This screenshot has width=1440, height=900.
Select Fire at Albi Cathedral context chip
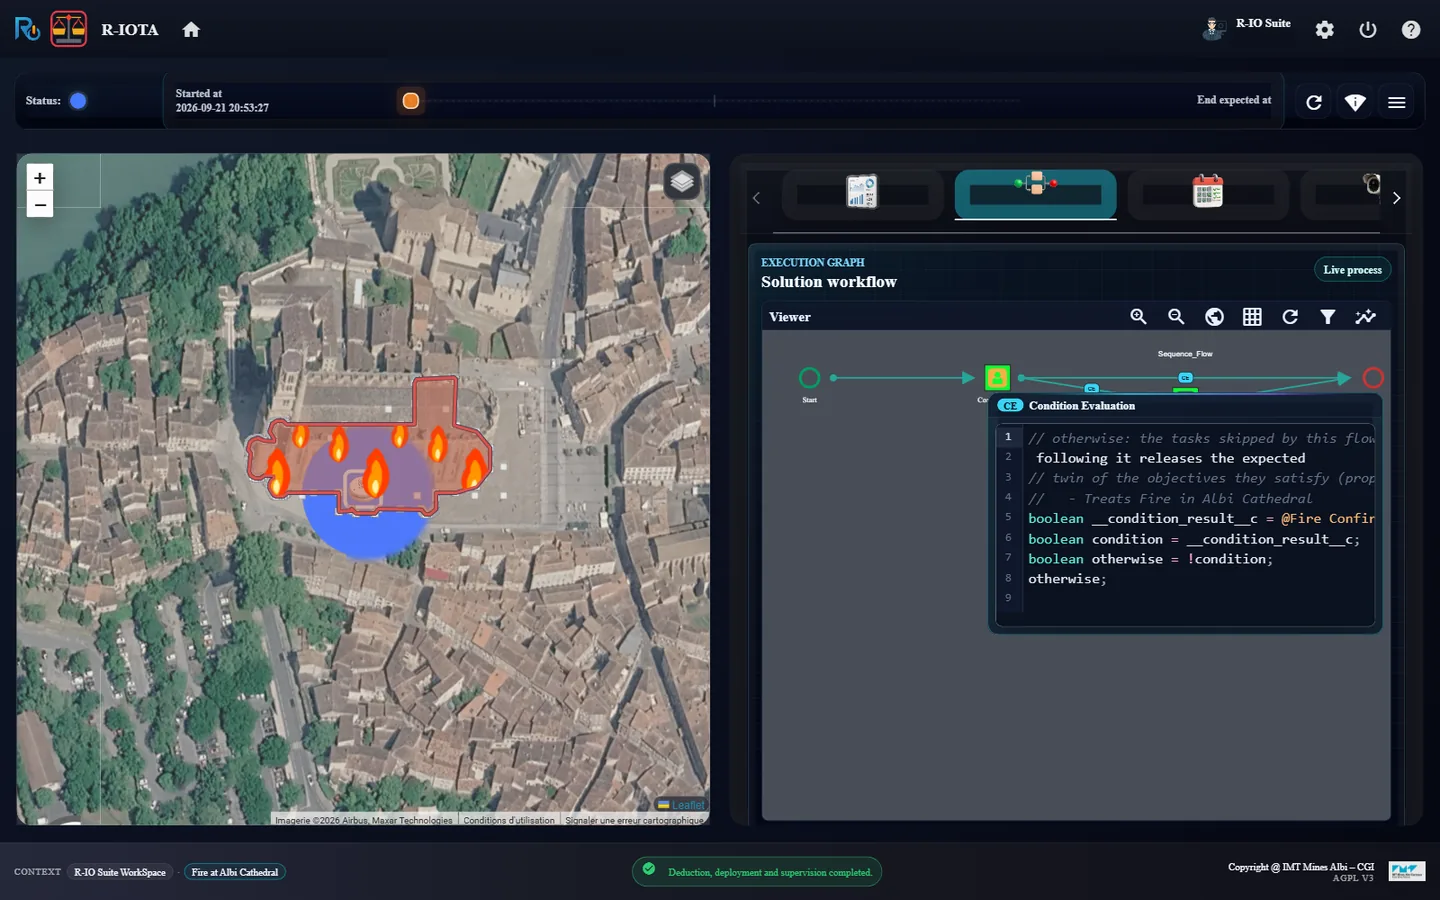click(235, 872)
